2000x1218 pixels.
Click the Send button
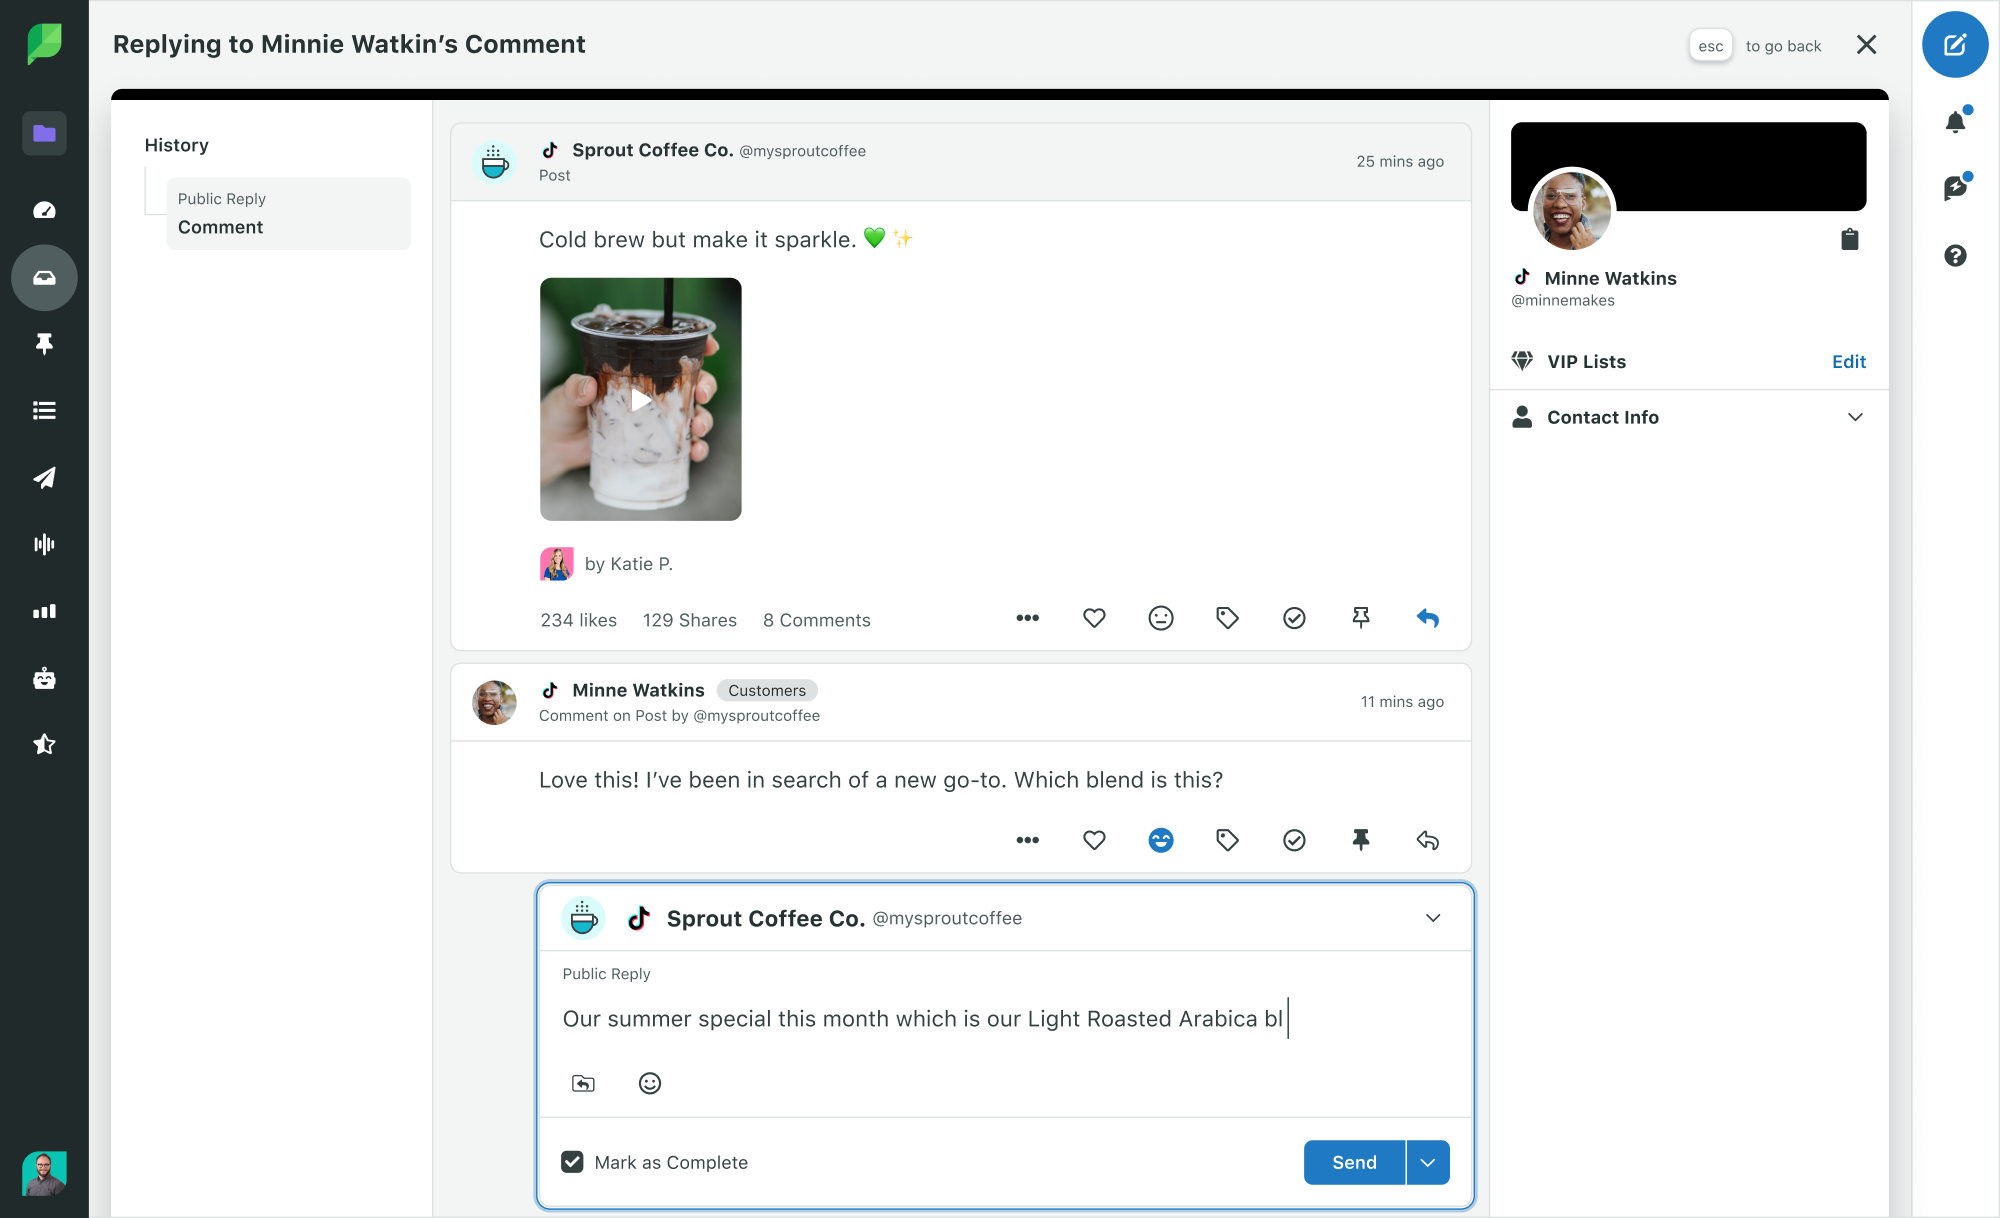(x=1354, y=1162)
